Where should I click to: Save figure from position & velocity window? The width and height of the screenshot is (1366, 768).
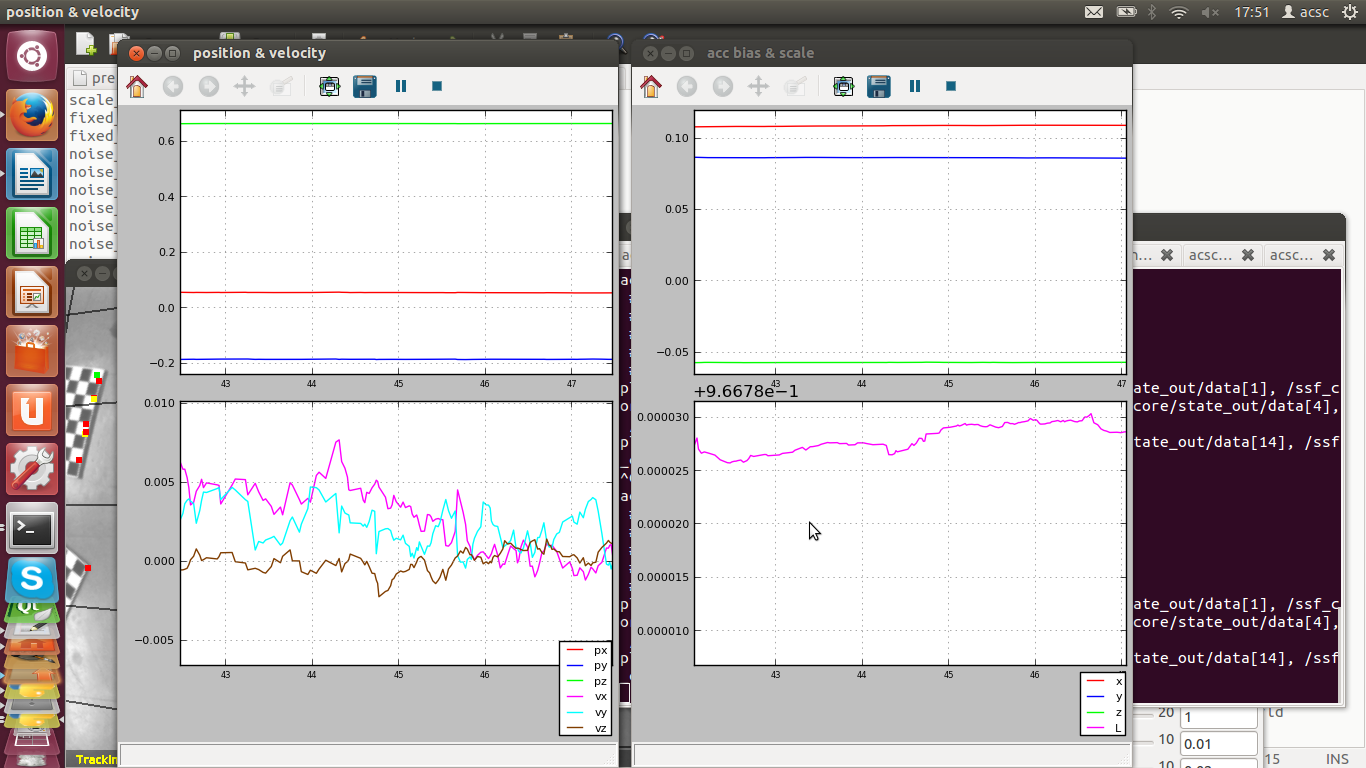365,86
